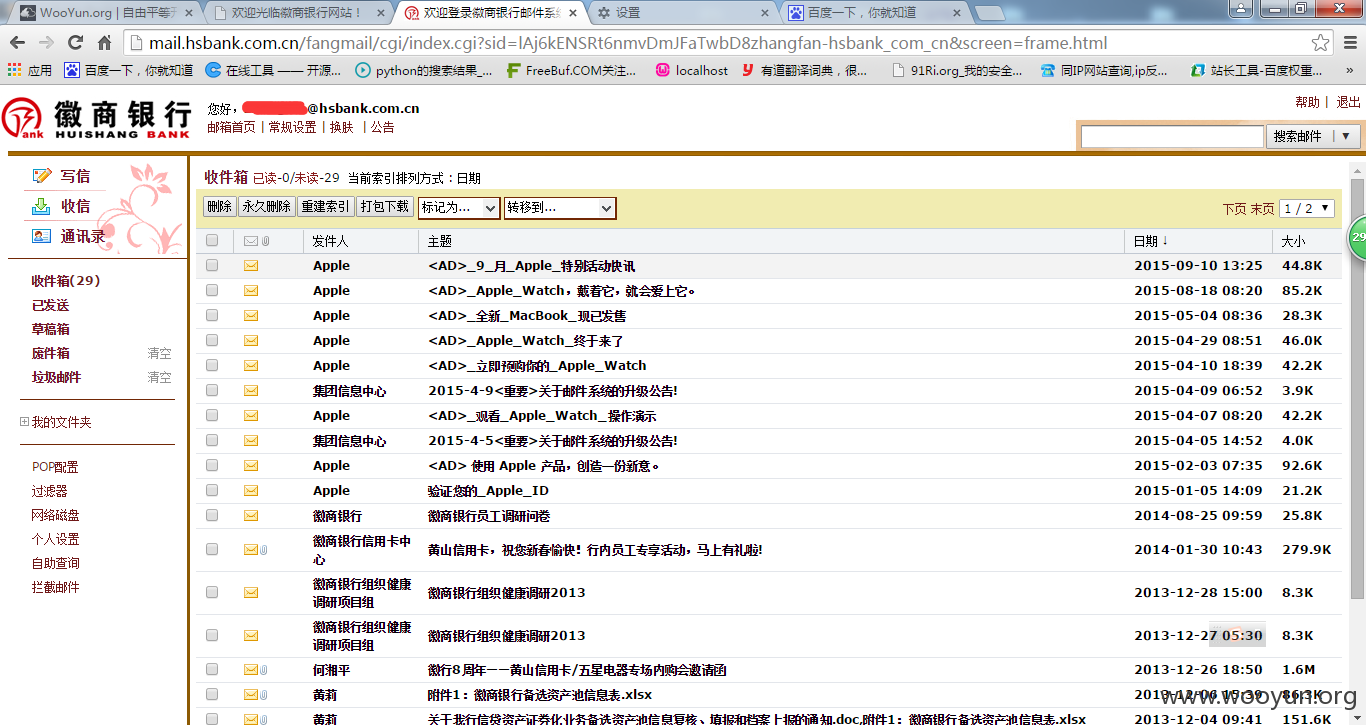The height and width of the screenshot is (725, 1366).
Task: Sort by 发件人 column header
Action: [330, 241]
